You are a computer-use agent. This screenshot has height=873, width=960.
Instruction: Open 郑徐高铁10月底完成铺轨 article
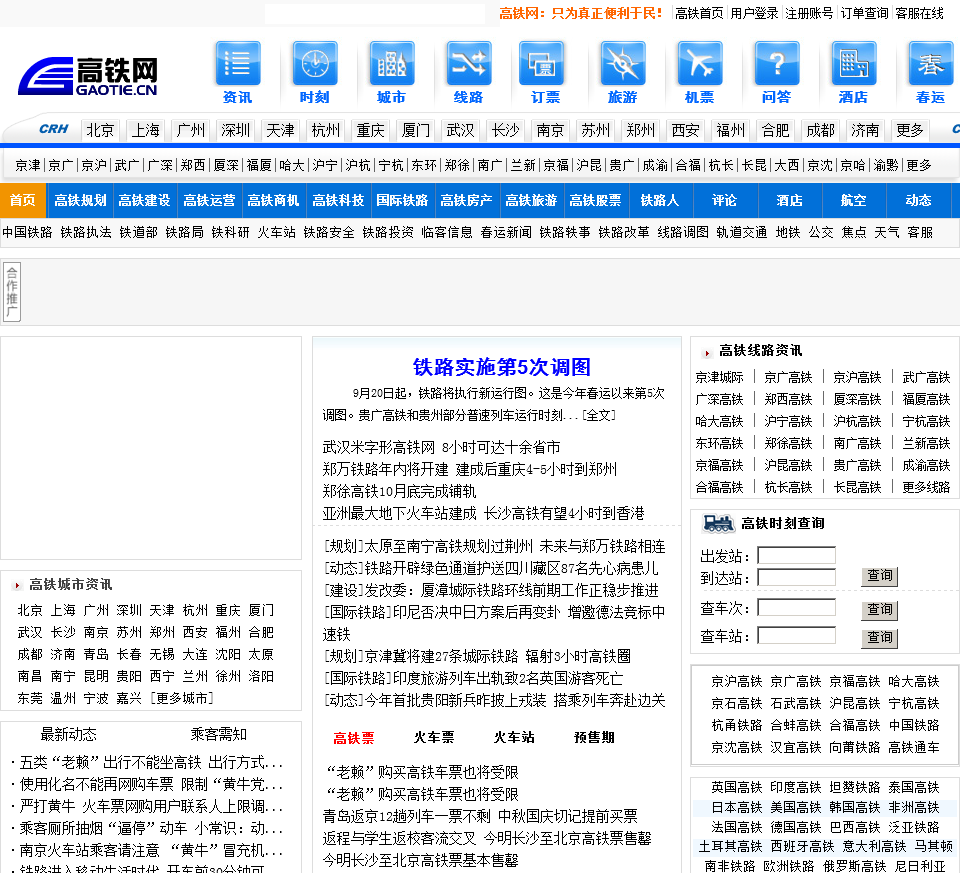click(399, 491)
